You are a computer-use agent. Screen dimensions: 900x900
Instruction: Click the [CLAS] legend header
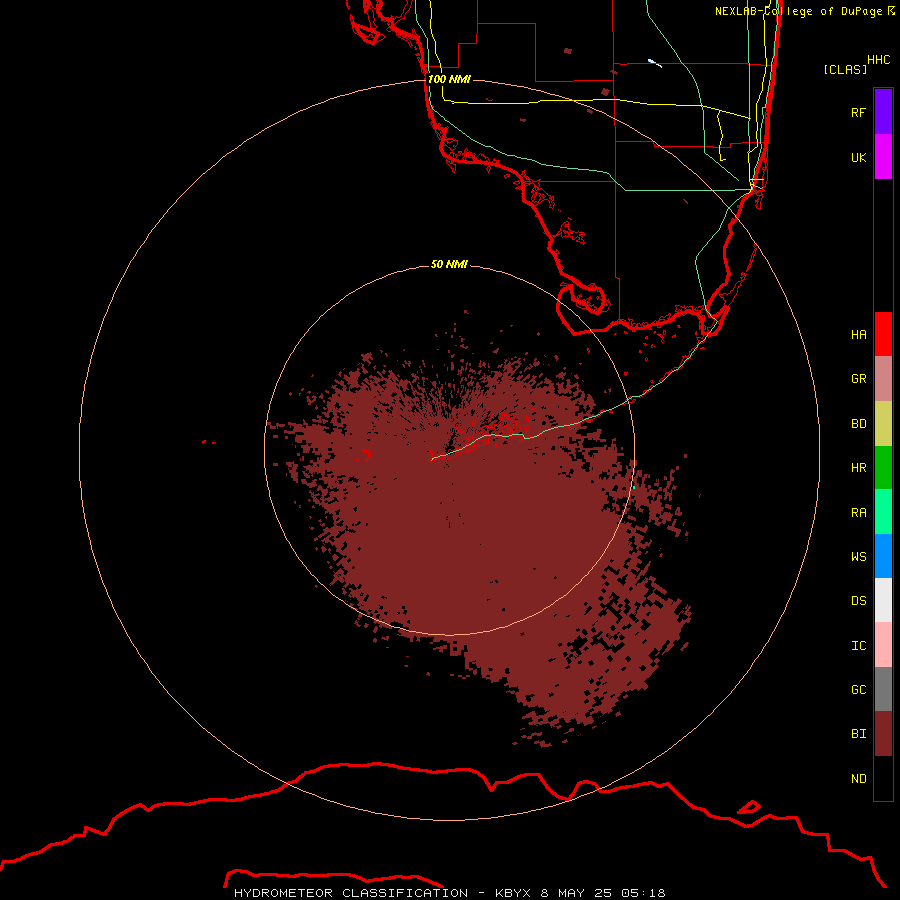point(845,69)
